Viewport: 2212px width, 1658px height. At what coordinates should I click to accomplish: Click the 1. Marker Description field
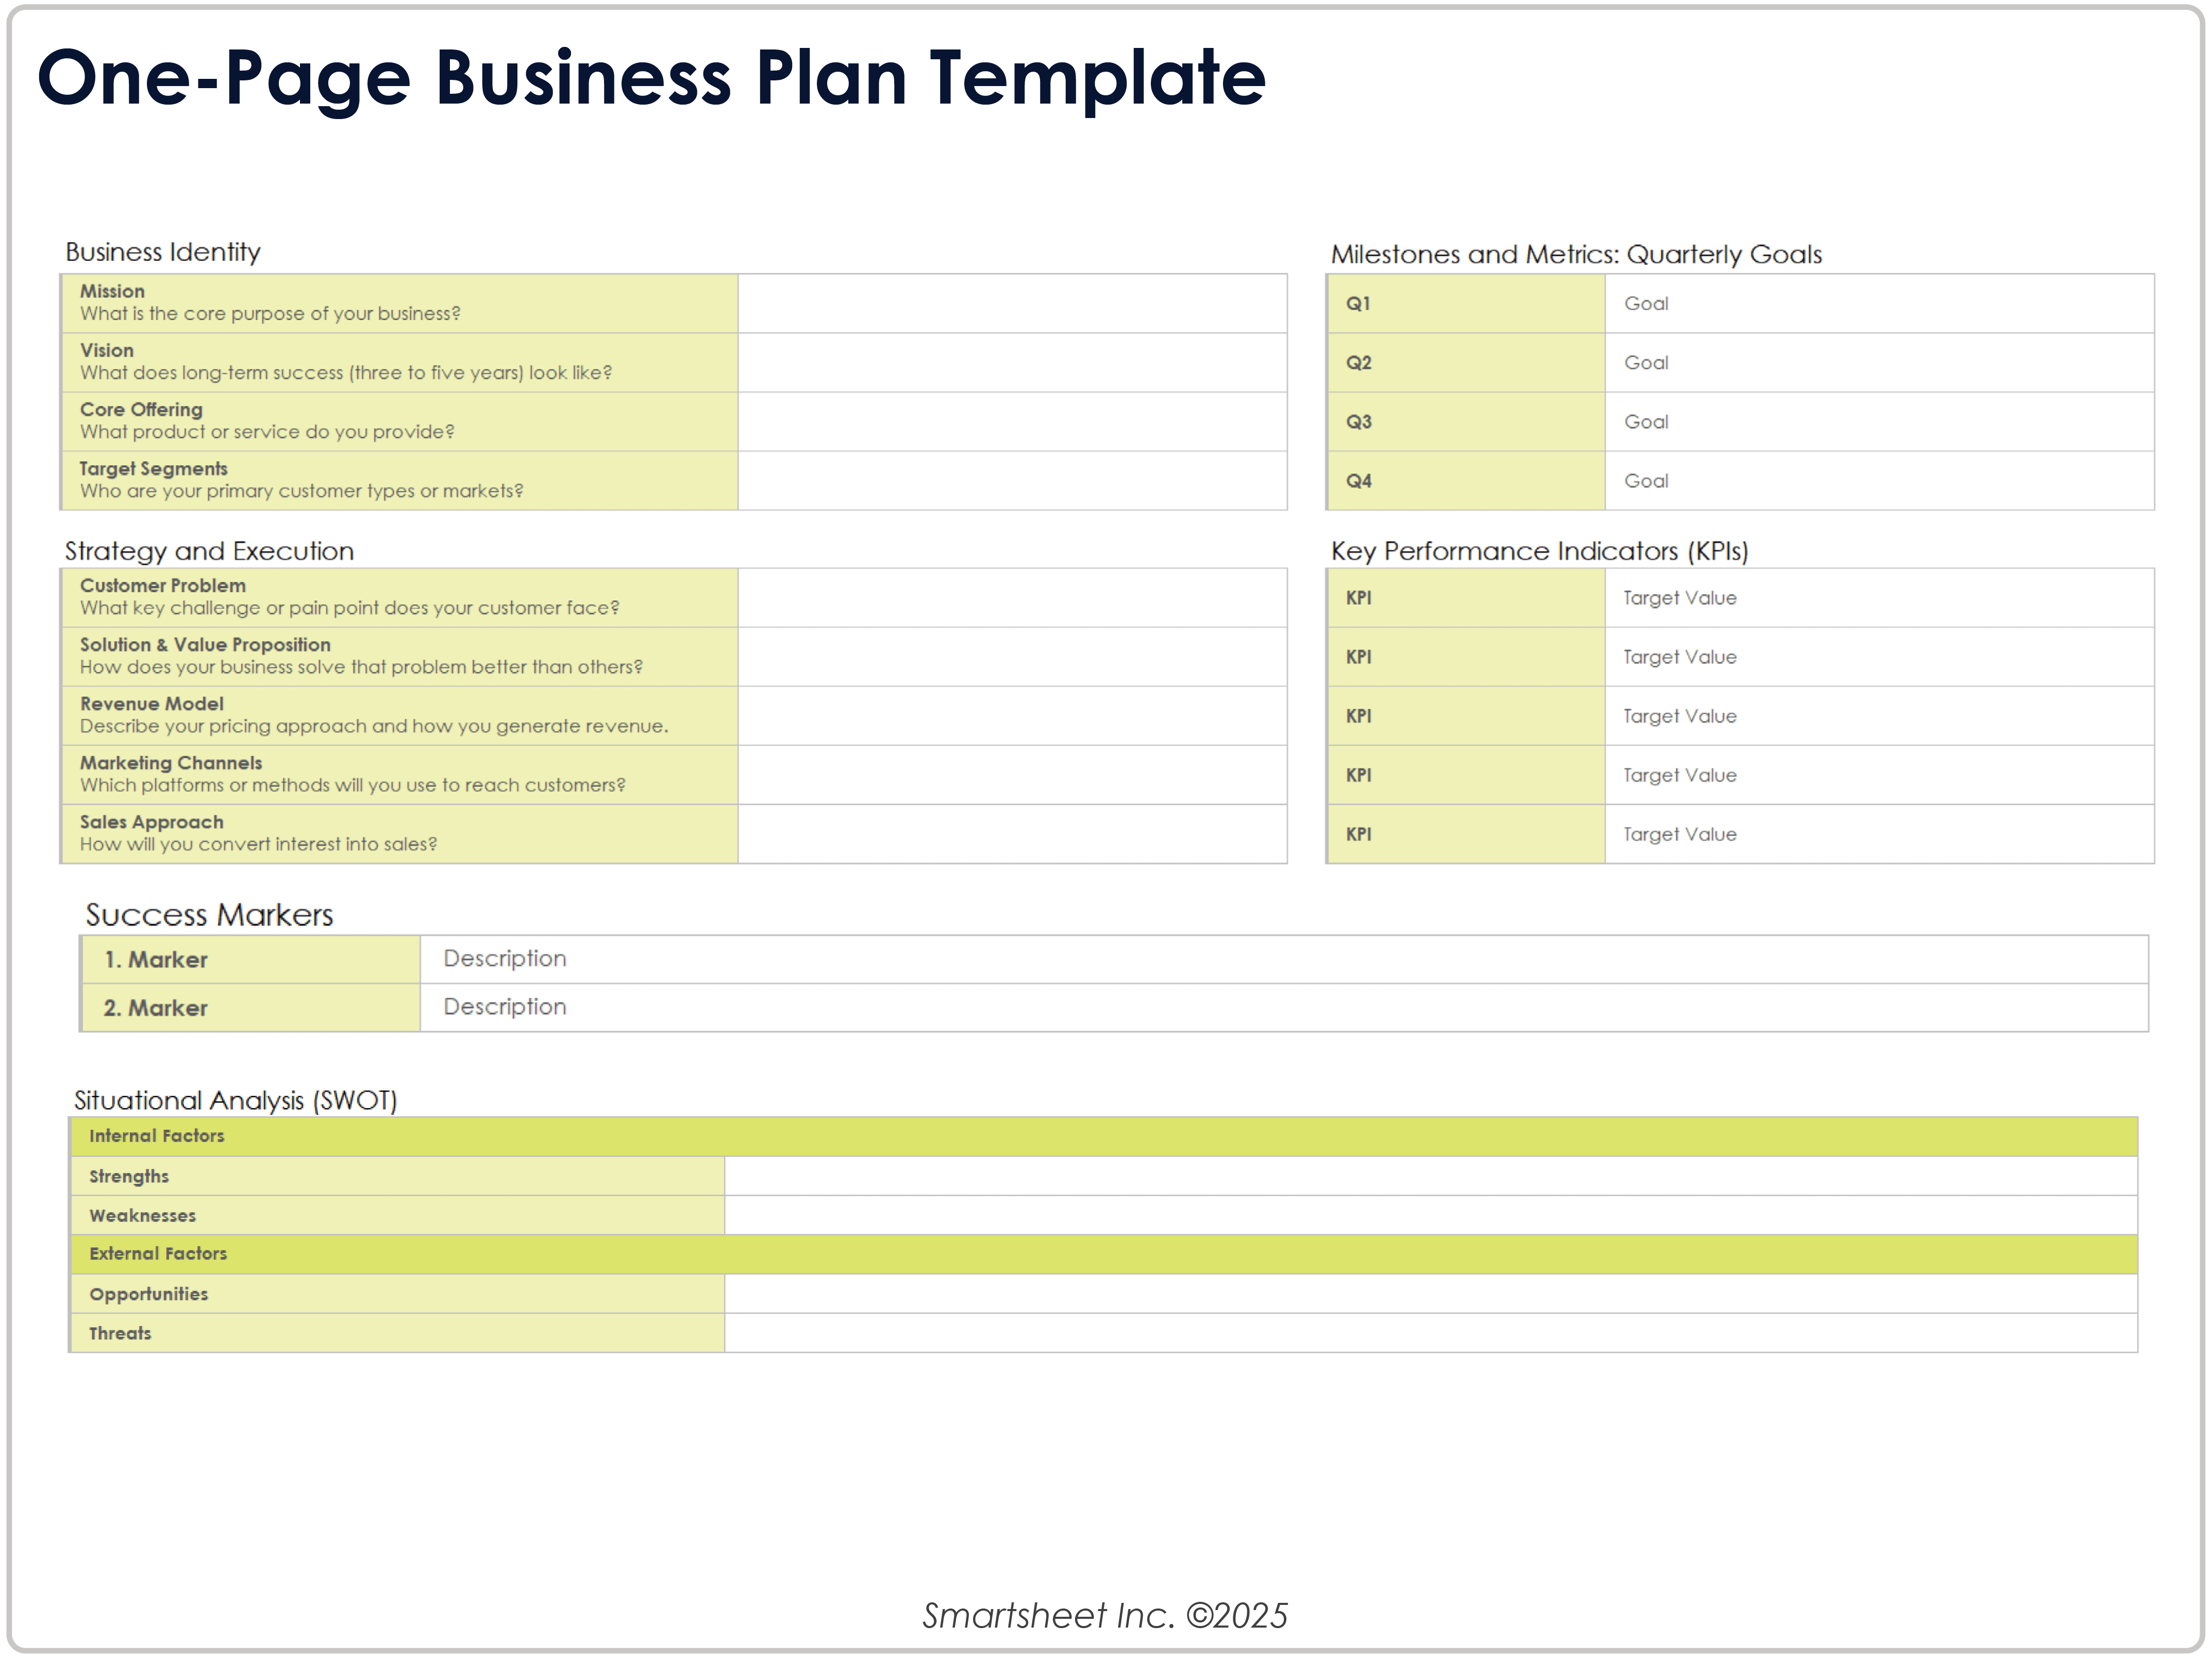click(1282, 958)
